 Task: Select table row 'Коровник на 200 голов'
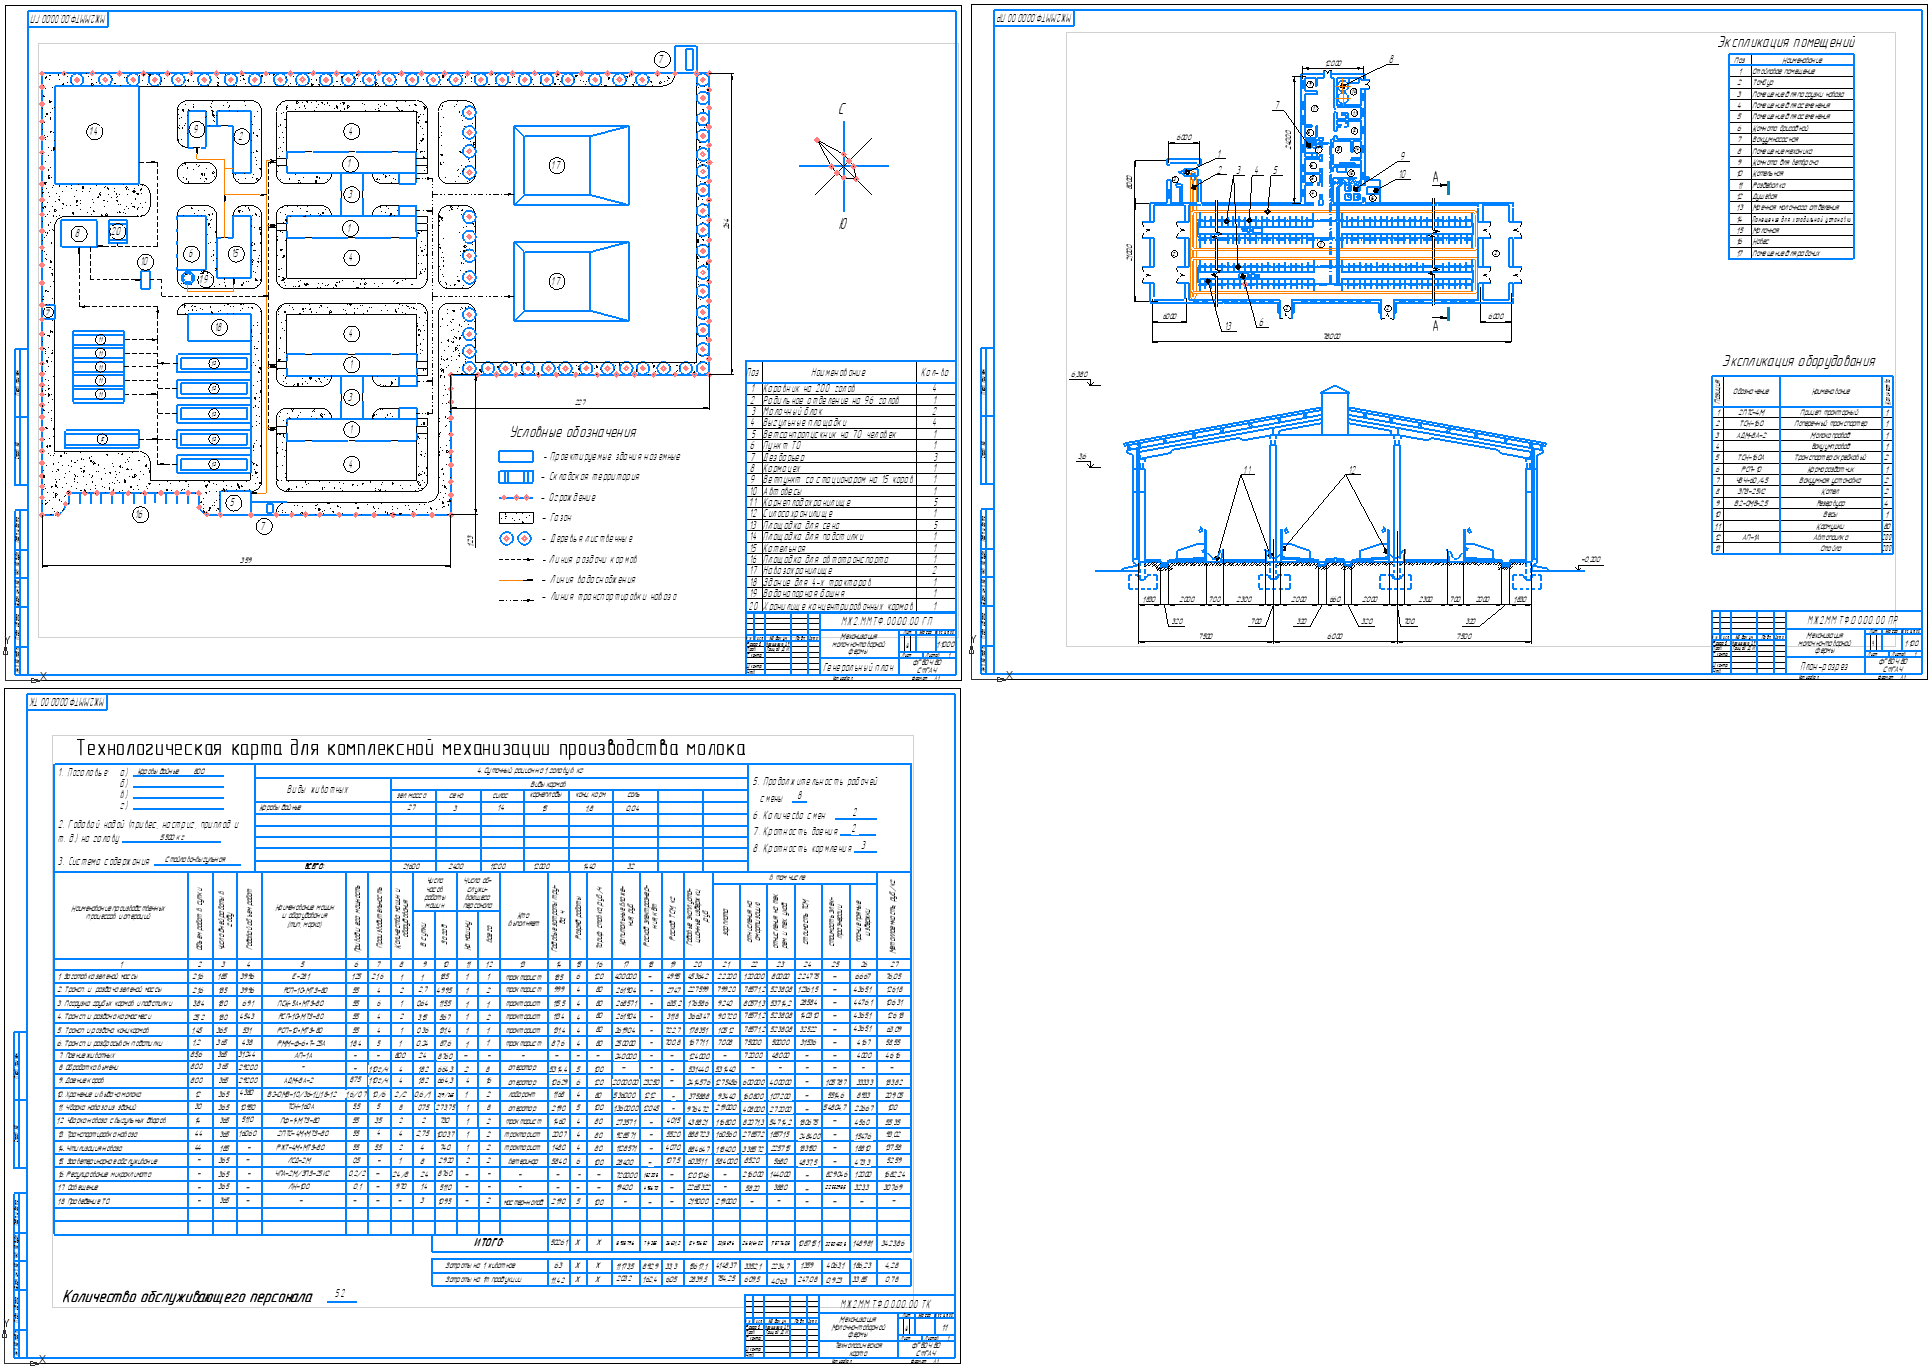tap(851, 388)
